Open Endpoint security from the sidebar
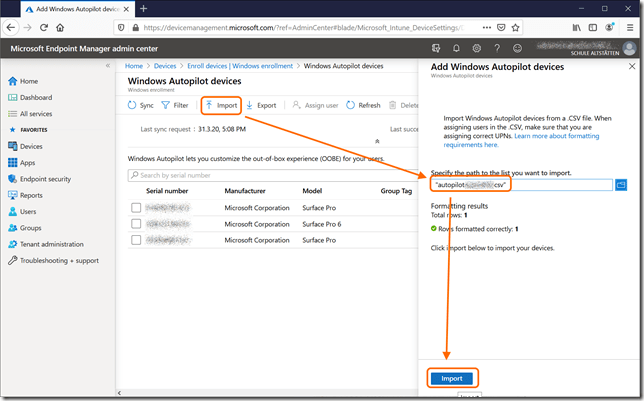 pos(45,179)
